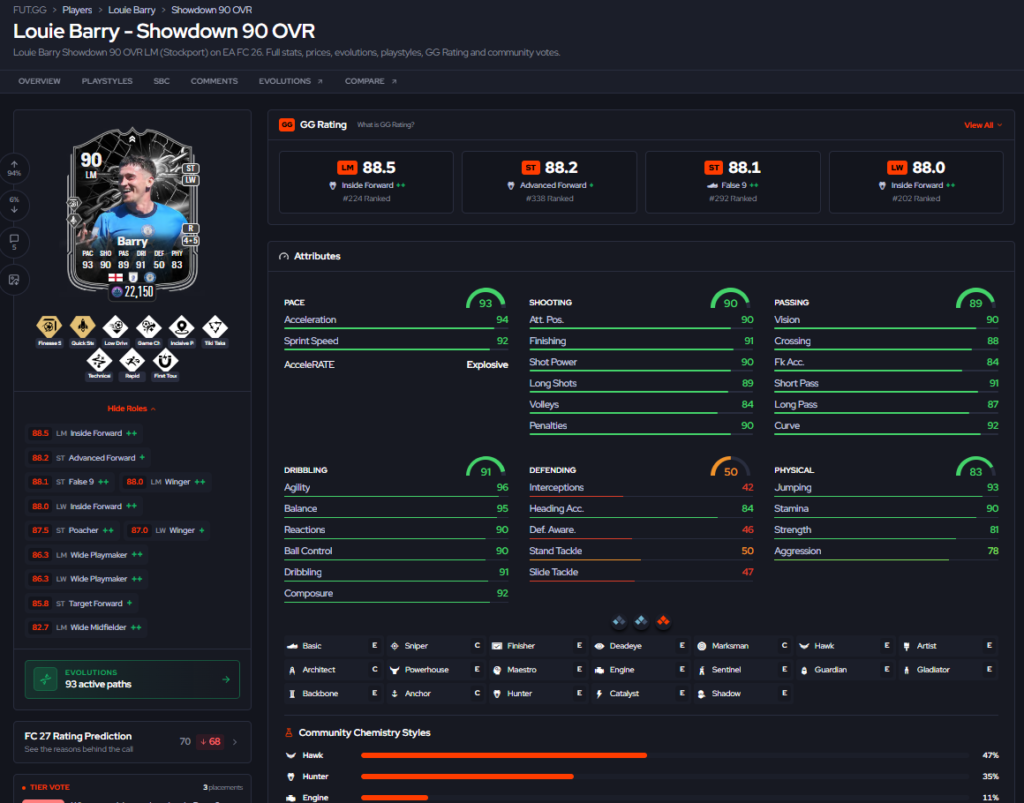This screenshot has width=1024, height=803.
Task: Click the orange full-chemistry diamond icon
Action: pyautogui.click(x=664, y=621)
